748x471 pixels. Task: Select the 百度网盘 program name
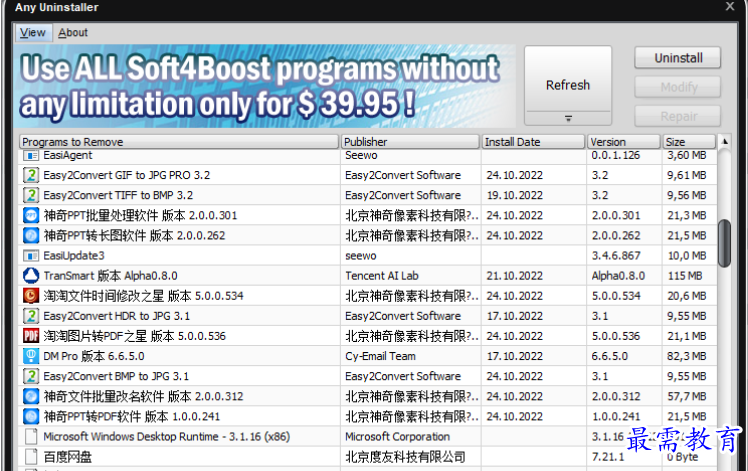pos(67,457)
